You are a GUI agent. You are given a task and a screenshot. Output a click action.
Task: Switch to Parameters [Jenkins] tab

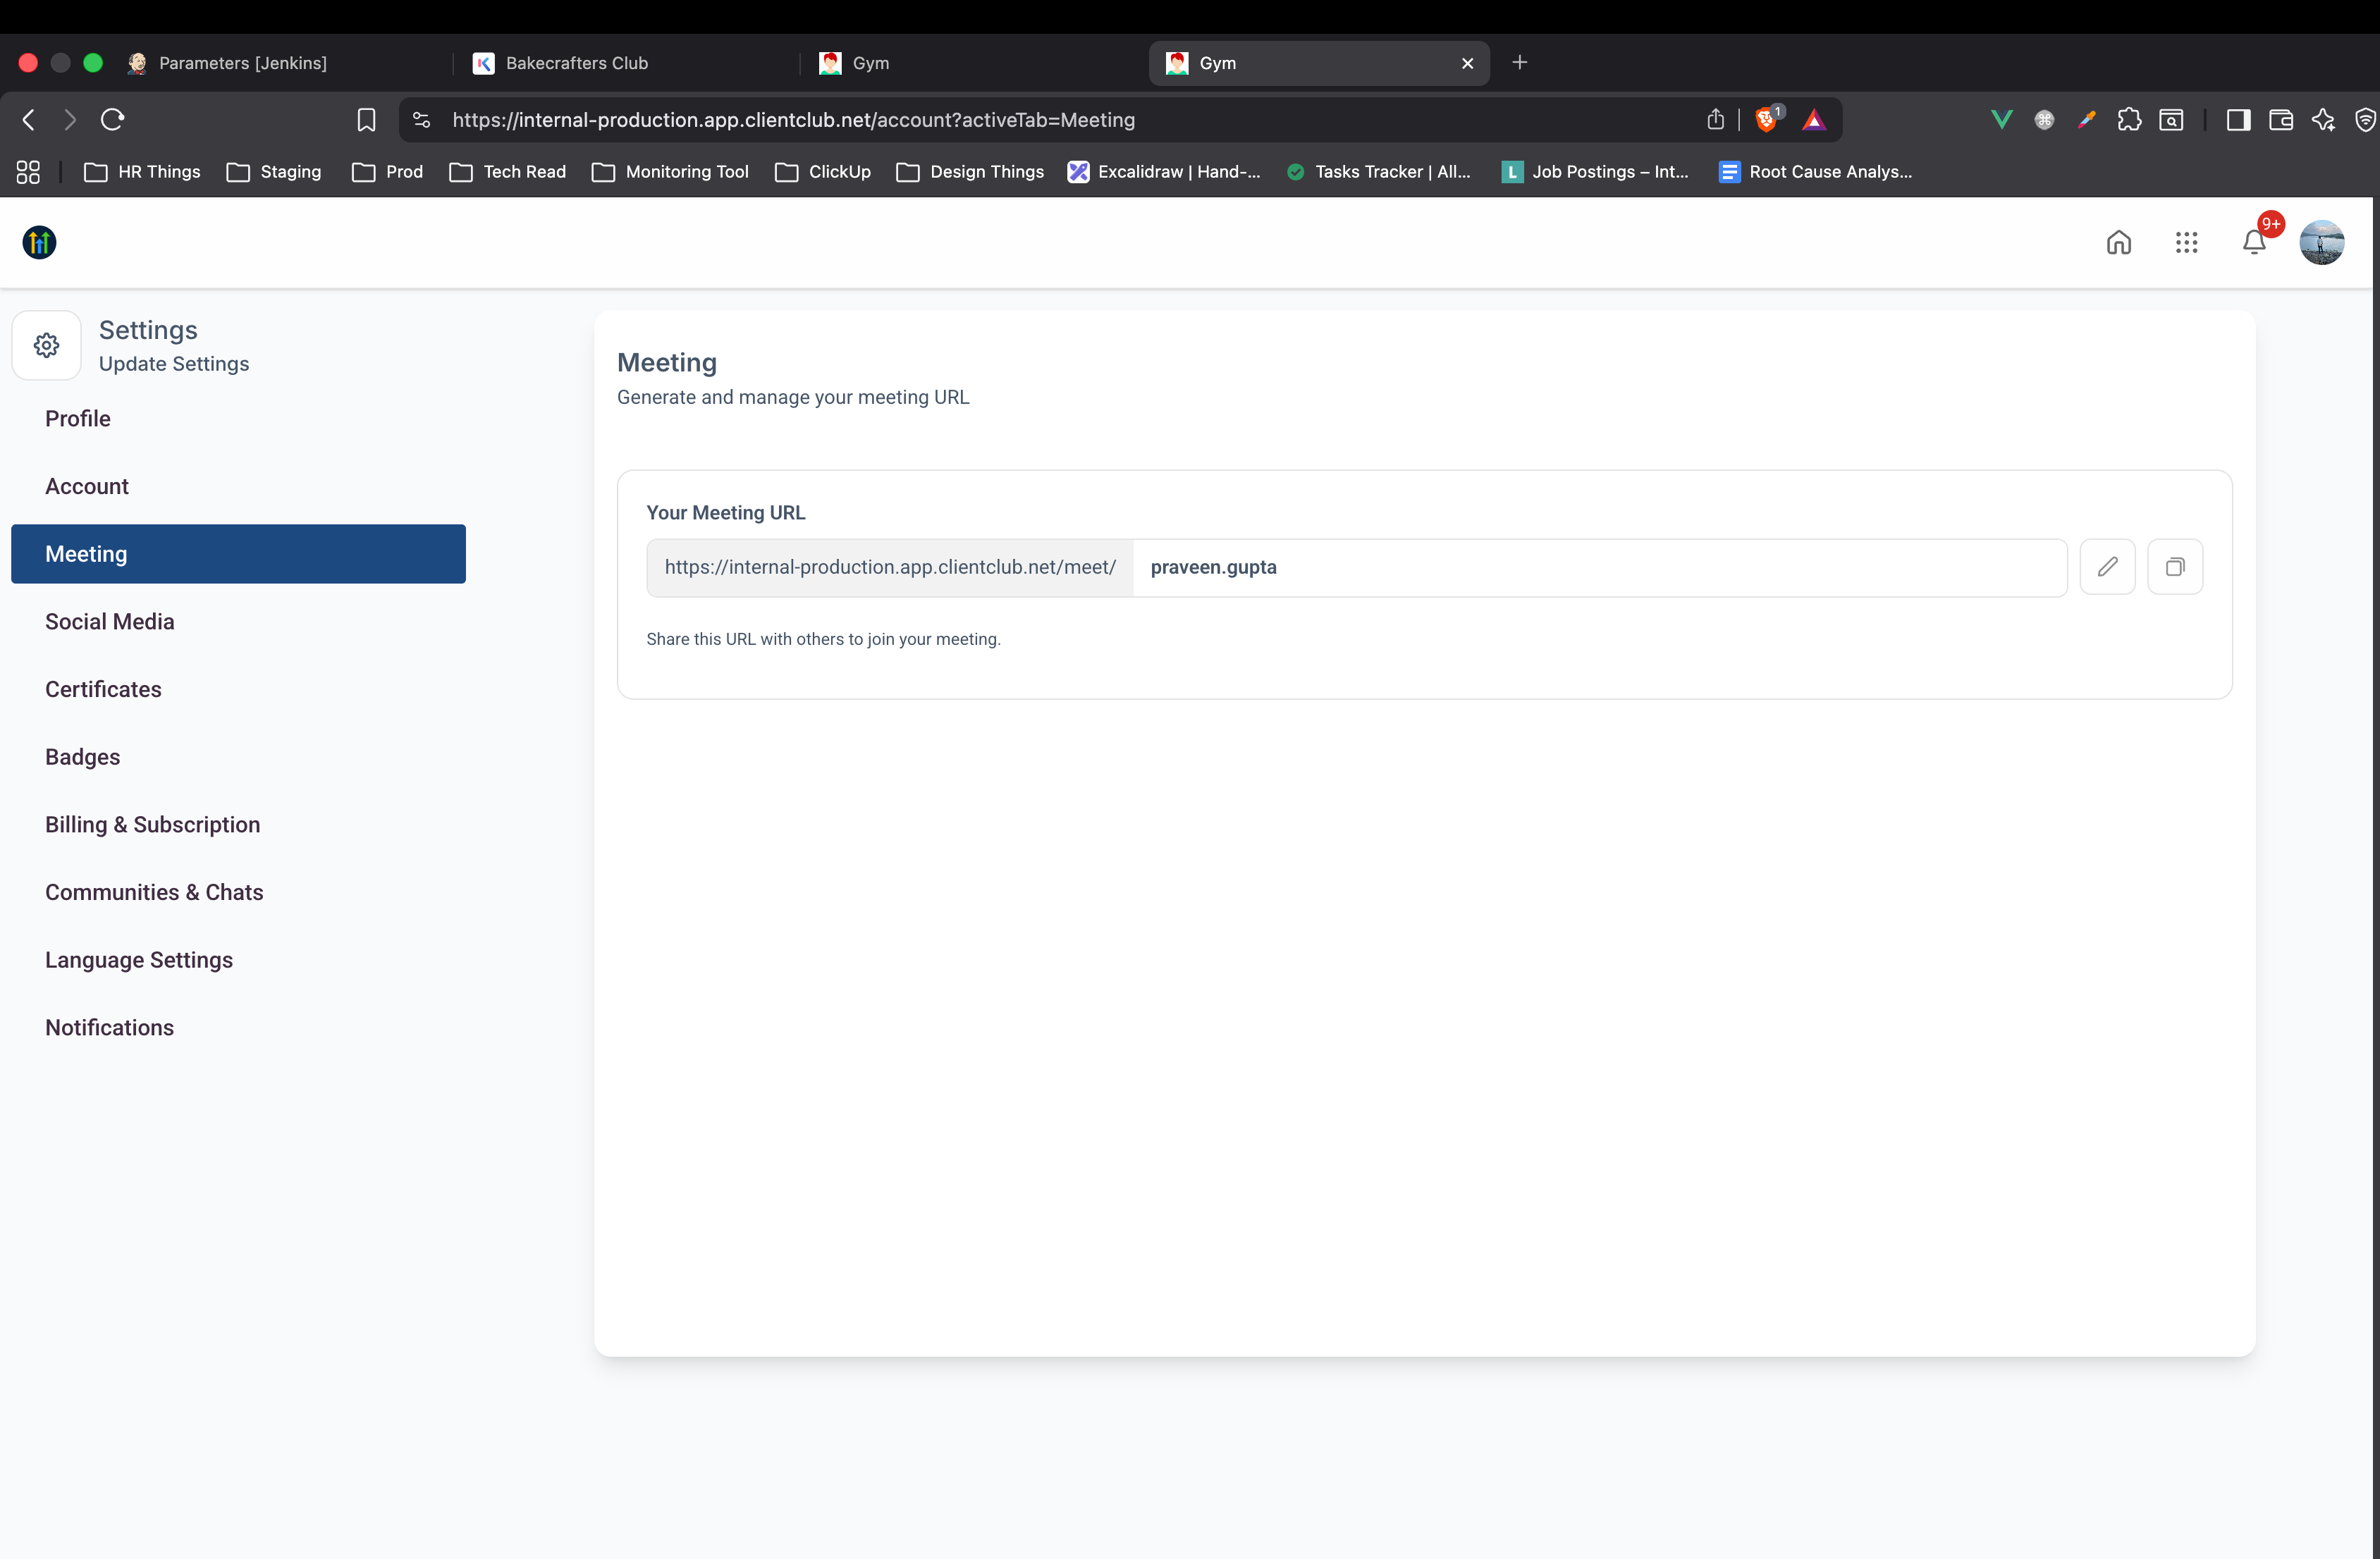point(242,63)
